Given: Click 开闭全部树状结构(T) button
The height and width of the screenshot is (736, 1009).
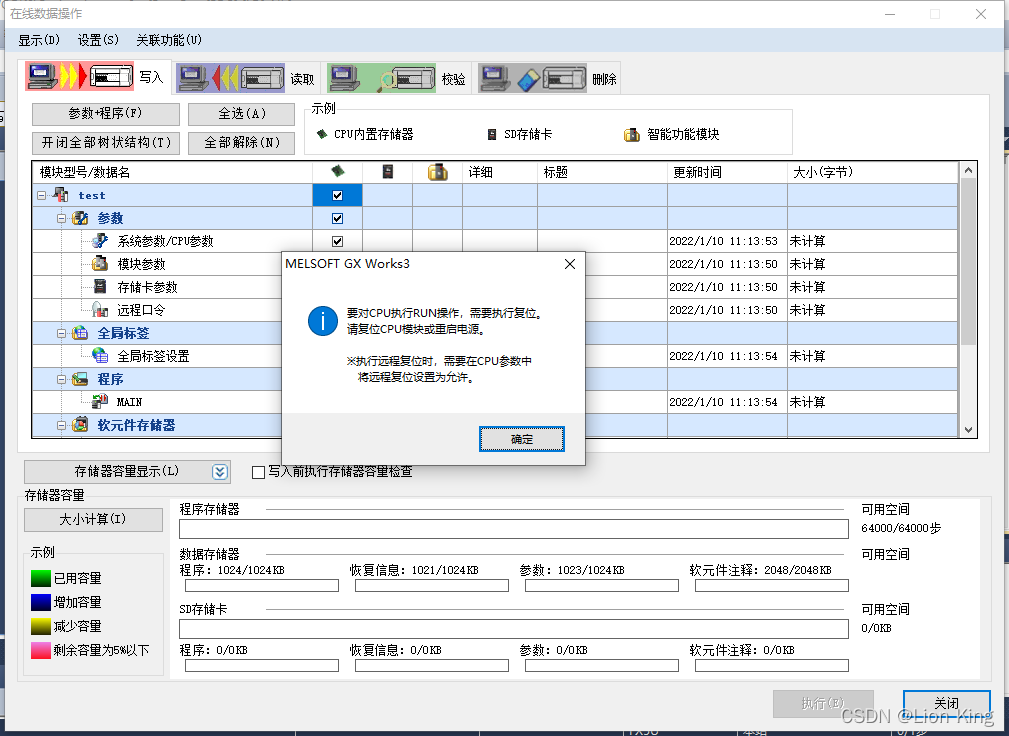Looking at the screenshot, I should pos(106,143).
